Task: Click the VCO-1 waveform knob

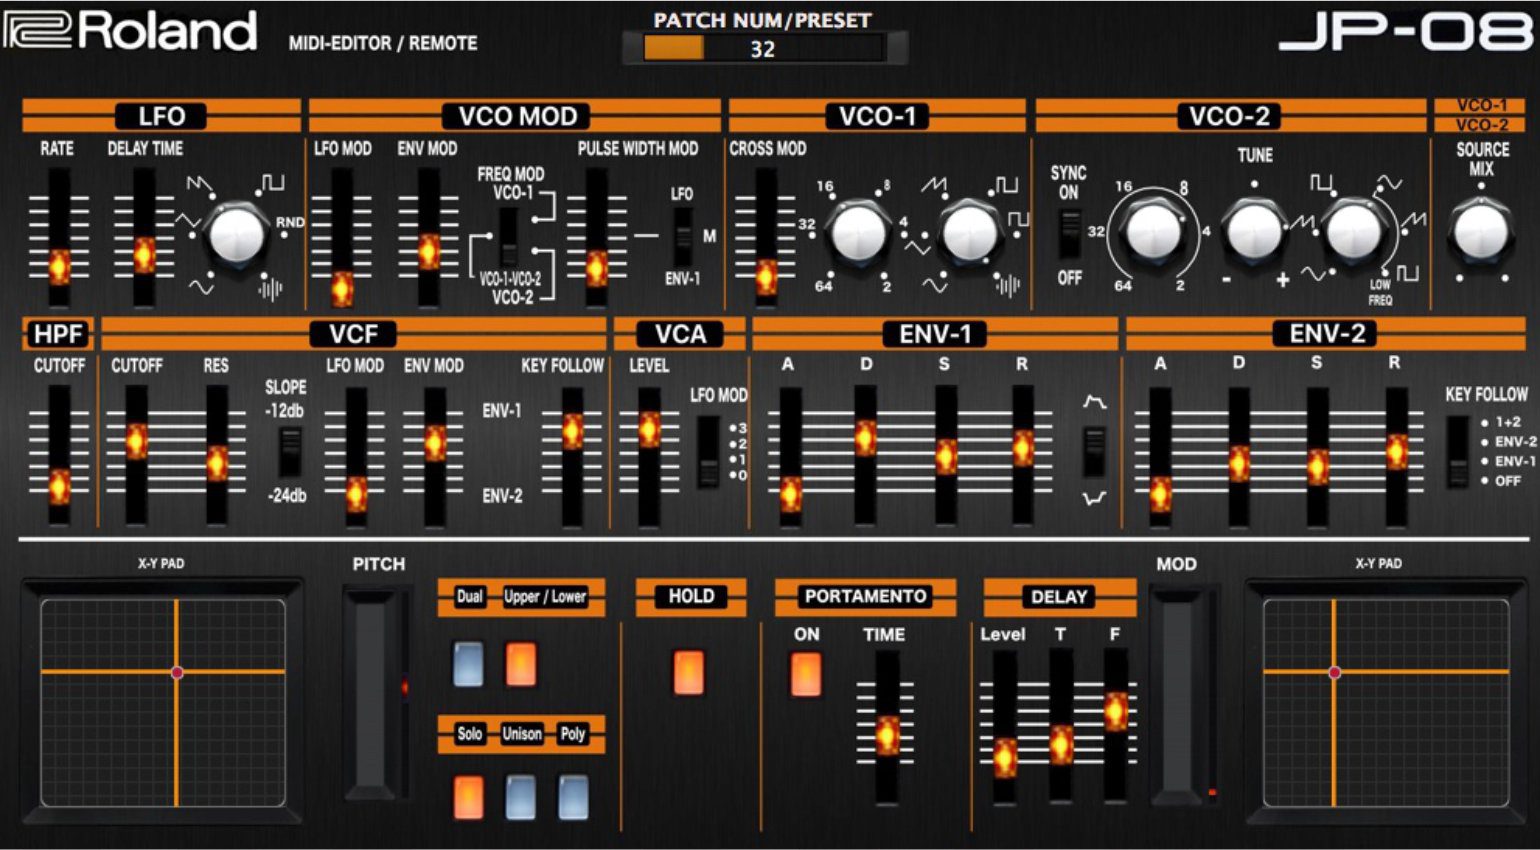Action: pos(970,232)
